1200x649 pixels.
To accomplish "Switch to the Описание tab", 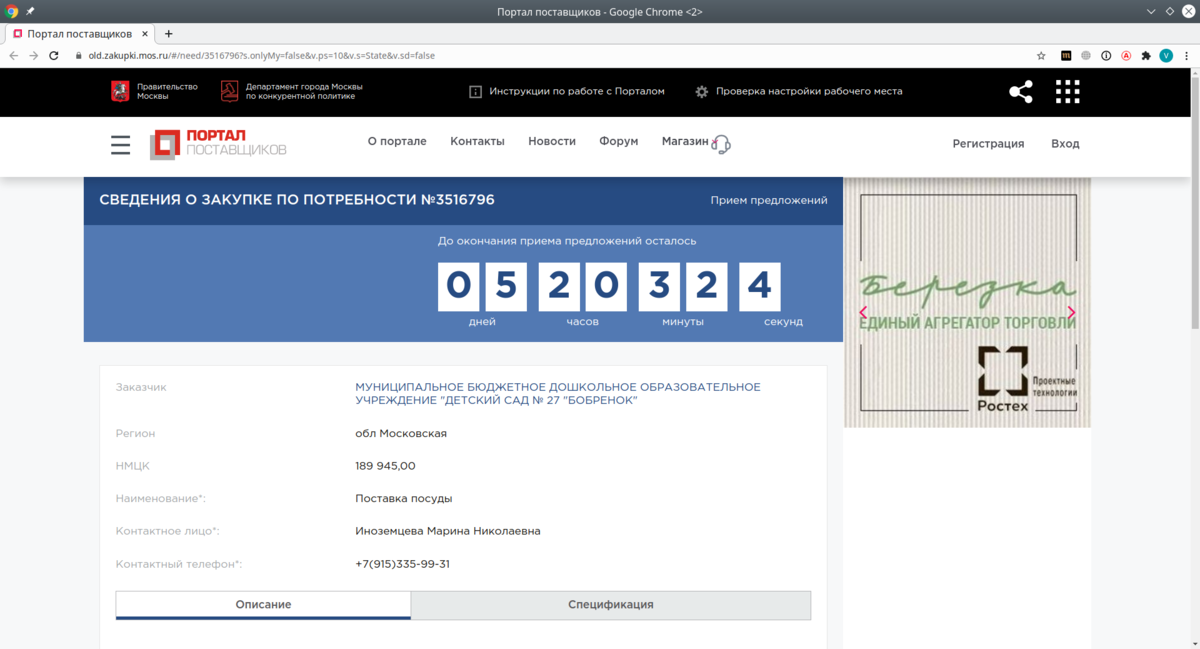I will tap(263, 605).
